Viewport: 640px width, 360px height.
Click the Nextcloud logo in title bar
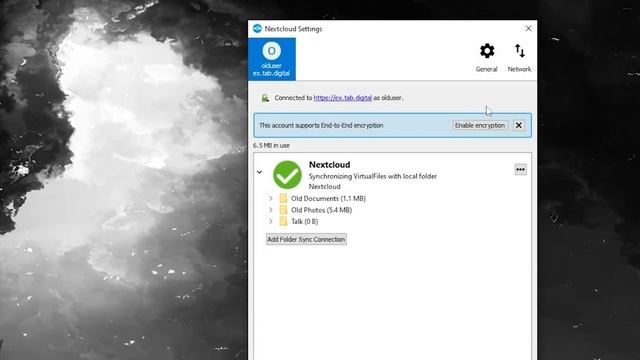point(257,29)
